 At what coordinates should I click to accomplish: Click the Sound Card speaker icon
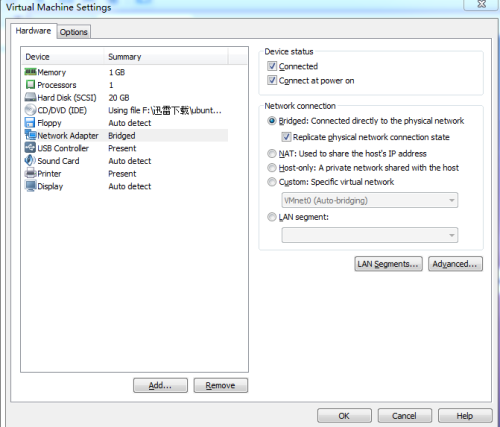30,160
